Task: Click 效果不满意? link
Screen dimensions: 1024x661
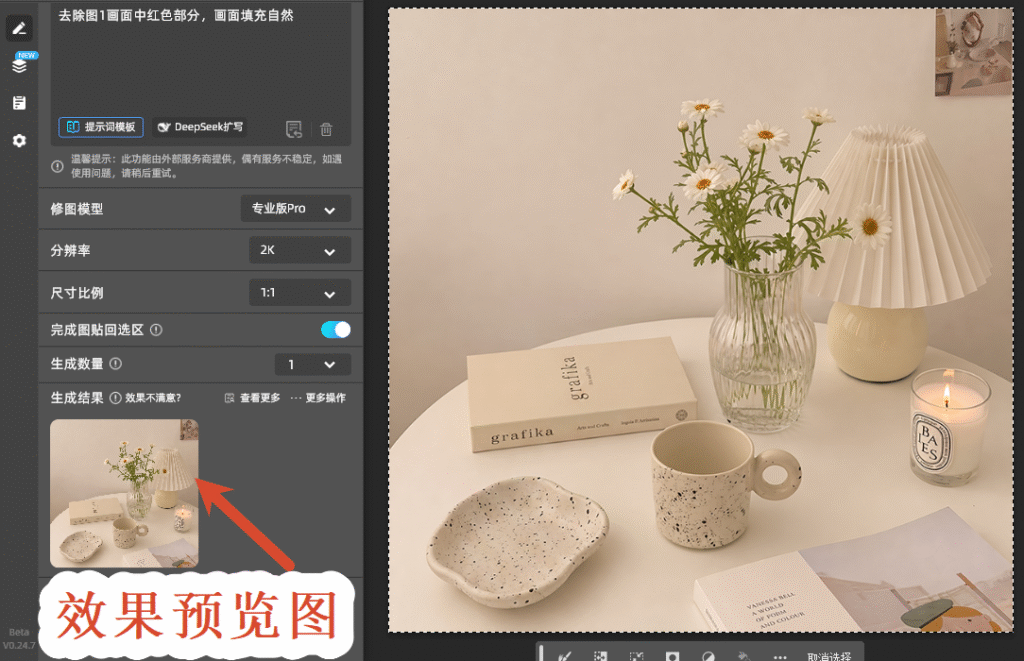Action: coord(153,398)
